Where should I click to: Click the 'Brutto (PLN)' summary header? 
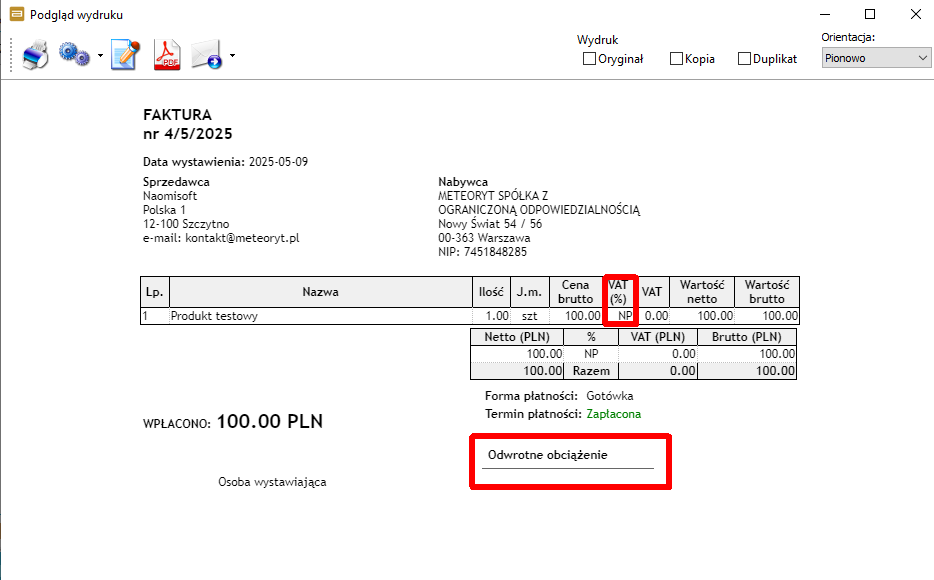tap(746, 337)
